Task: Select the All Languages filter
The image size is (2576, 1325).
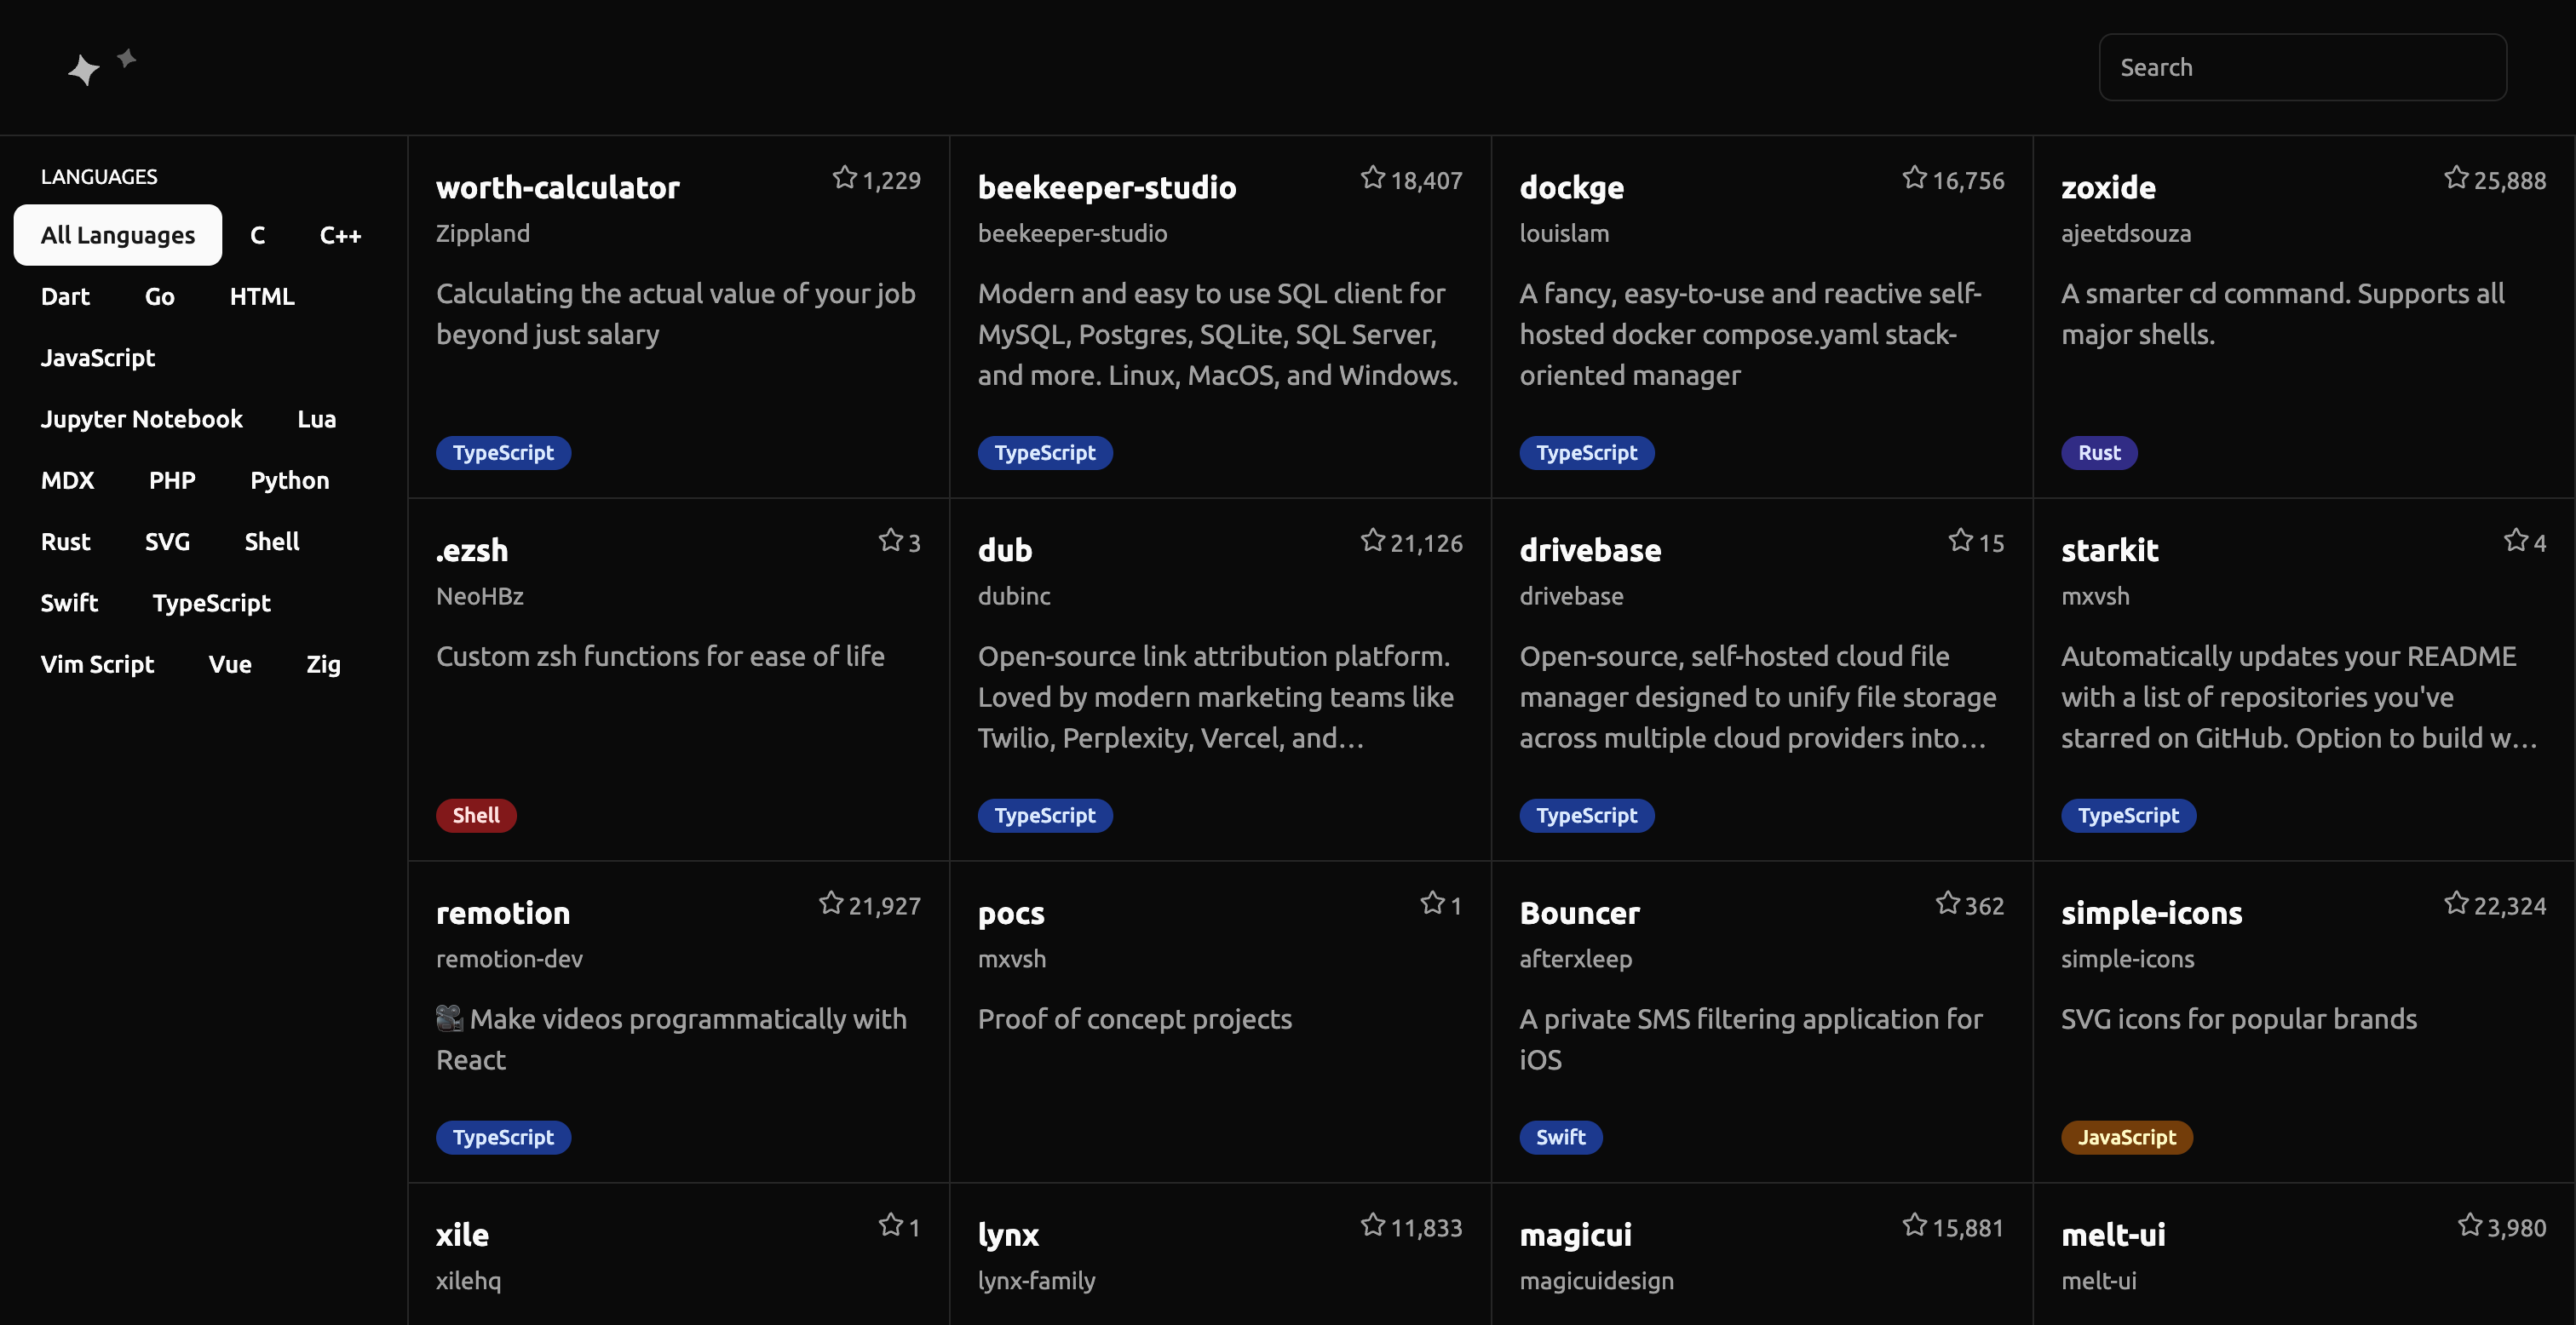Action: pos(118,235)
